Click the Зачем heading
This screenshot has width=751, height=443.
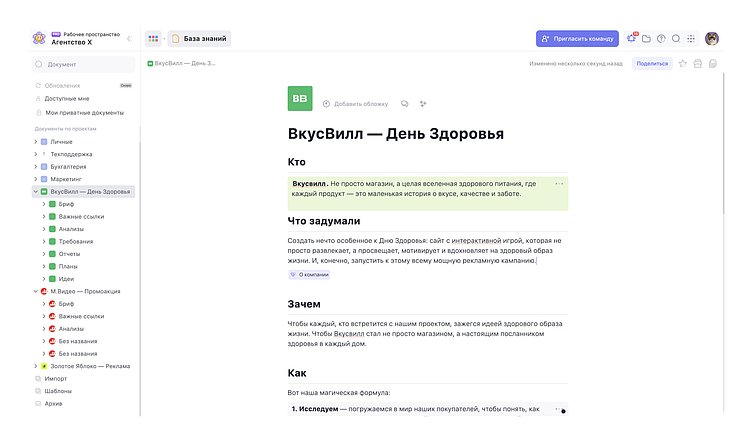click(x=304, y=304)
